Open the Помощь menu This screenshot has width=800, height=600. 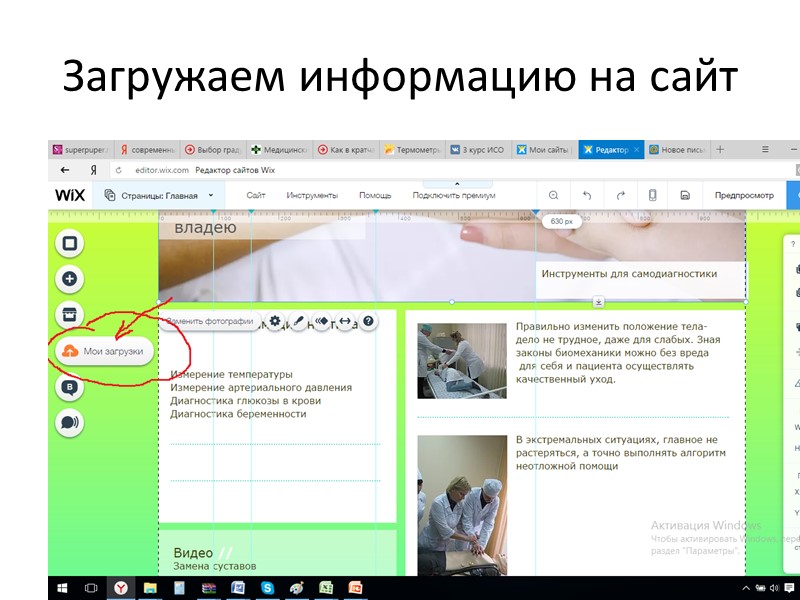(x=375, y=195)
